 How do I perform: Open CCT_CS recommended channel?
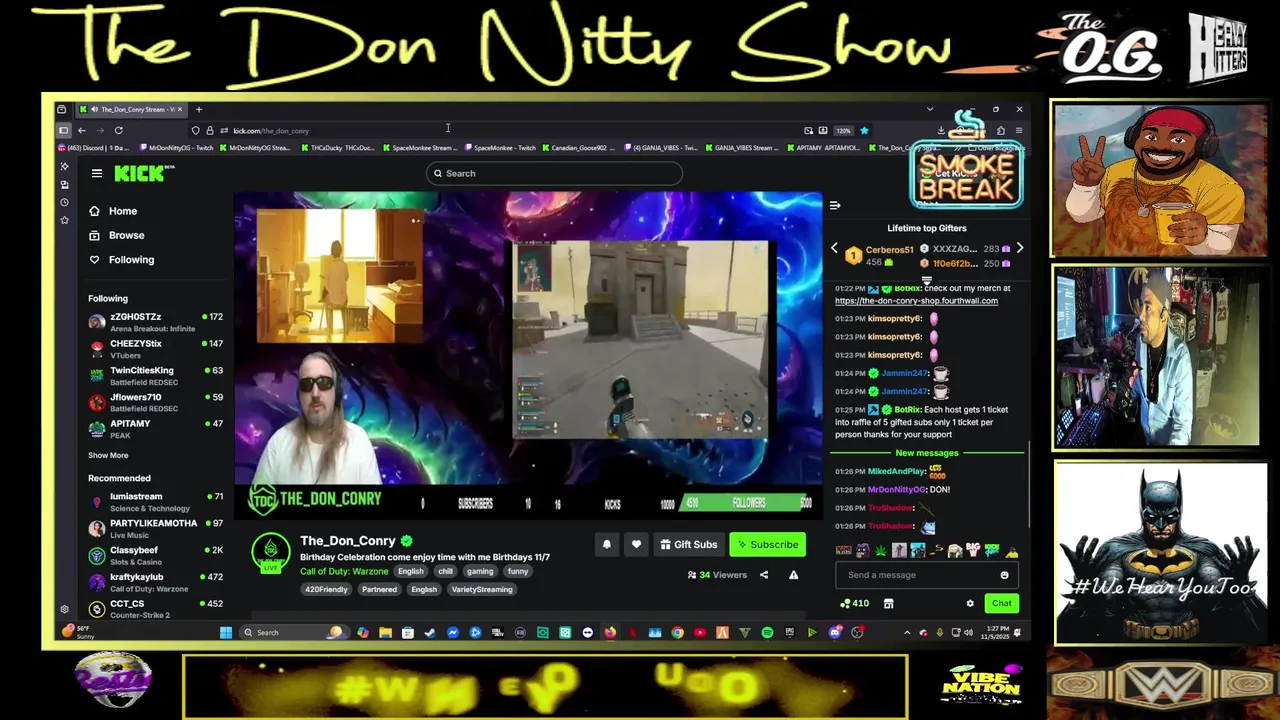click(x=155, y=609)
